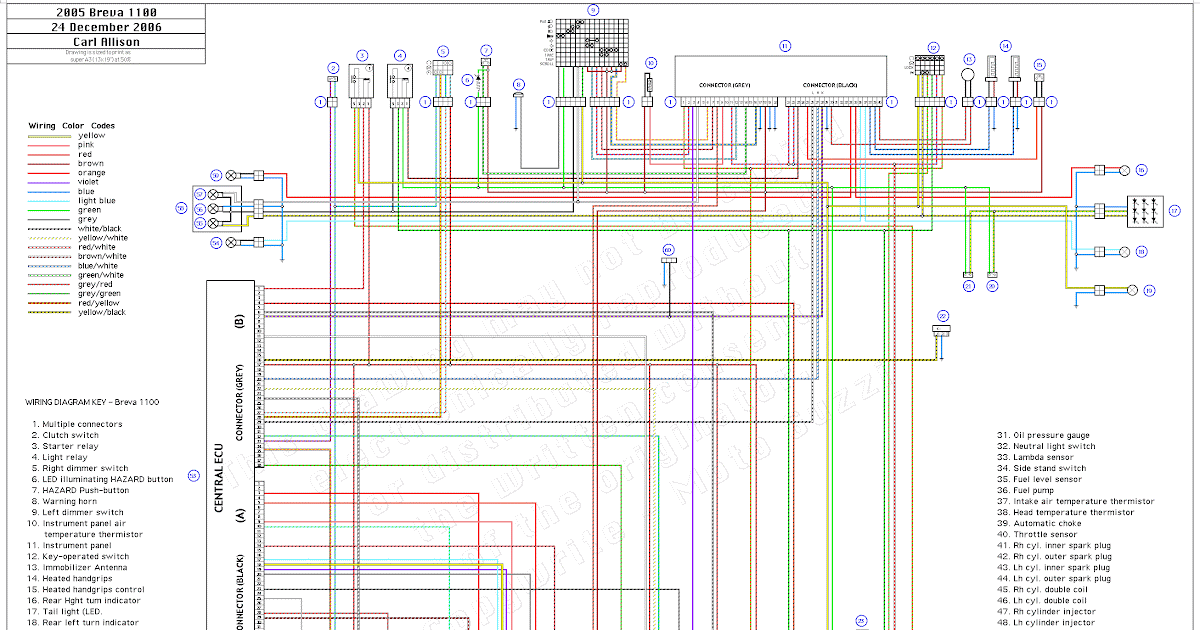Click the 'grey/green' legend label
1200x630 pixels.
(97, 294)
